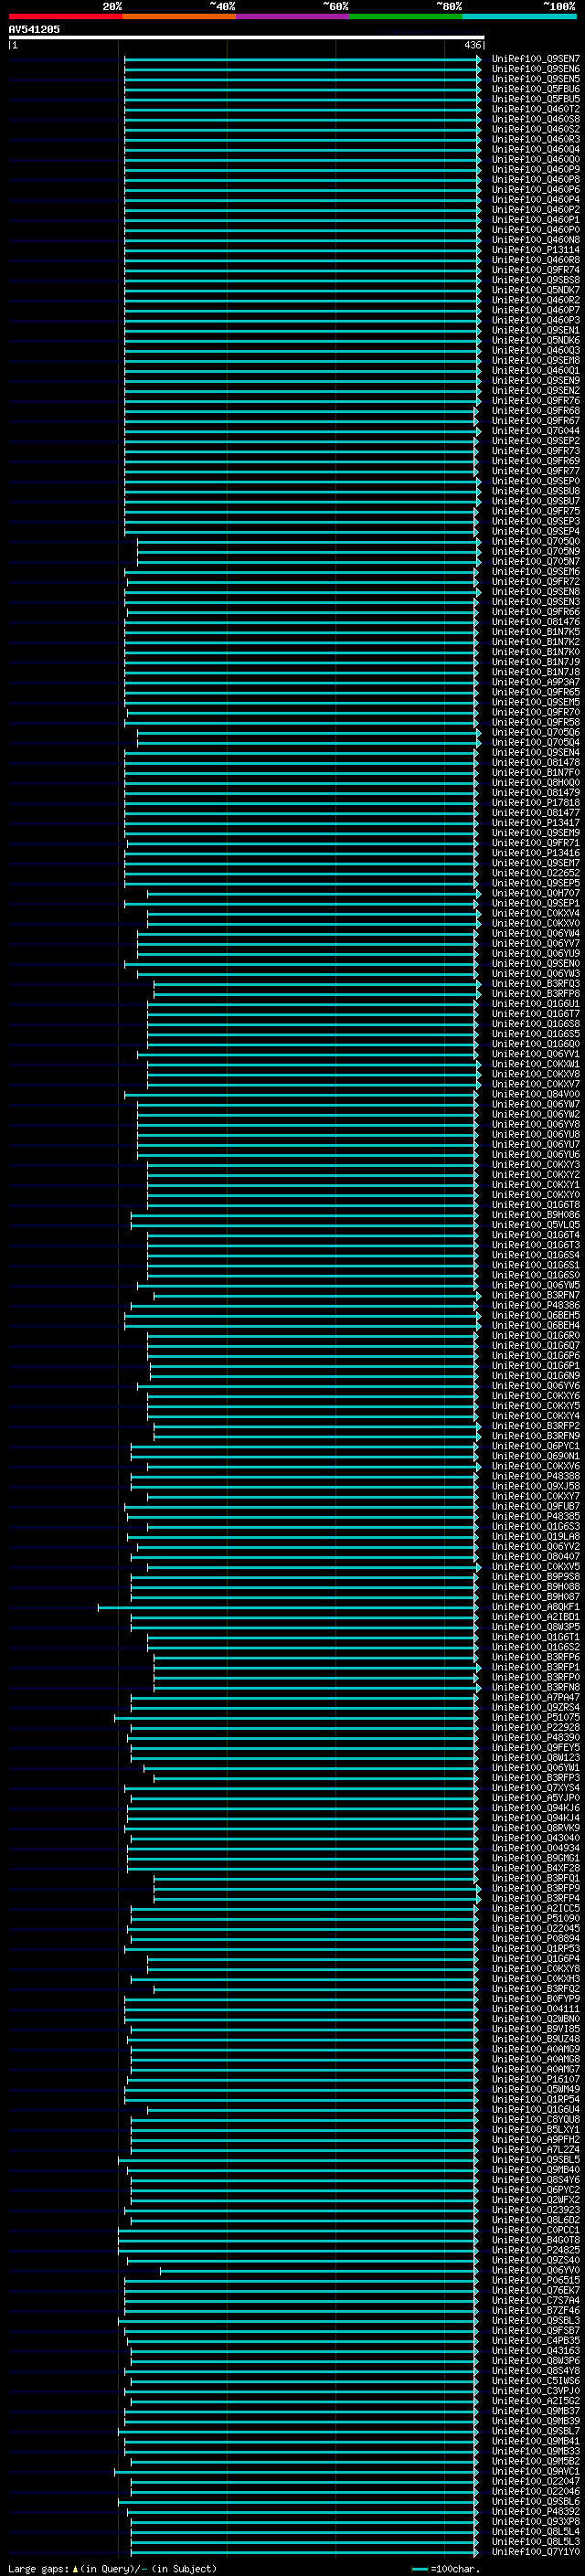Image resolution: width=585 pixels, height=2576 pixels.
Task: Select hit label UniRef100_Q460P9
Action: click(535, 170)
